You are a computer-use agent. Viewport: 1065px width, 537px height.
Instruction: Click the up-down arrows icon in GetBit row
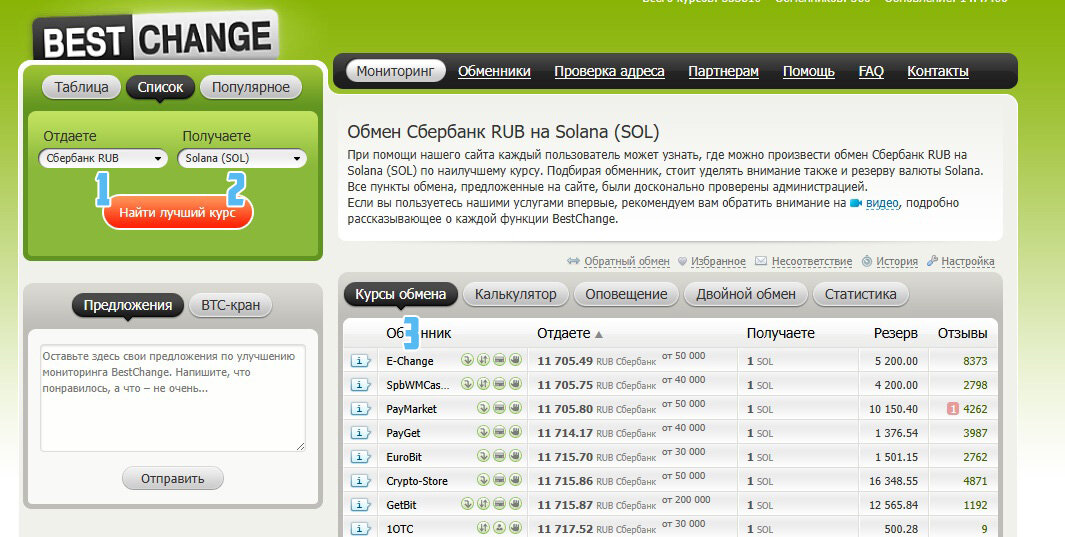pyautogui.click(x=483, y=503)
